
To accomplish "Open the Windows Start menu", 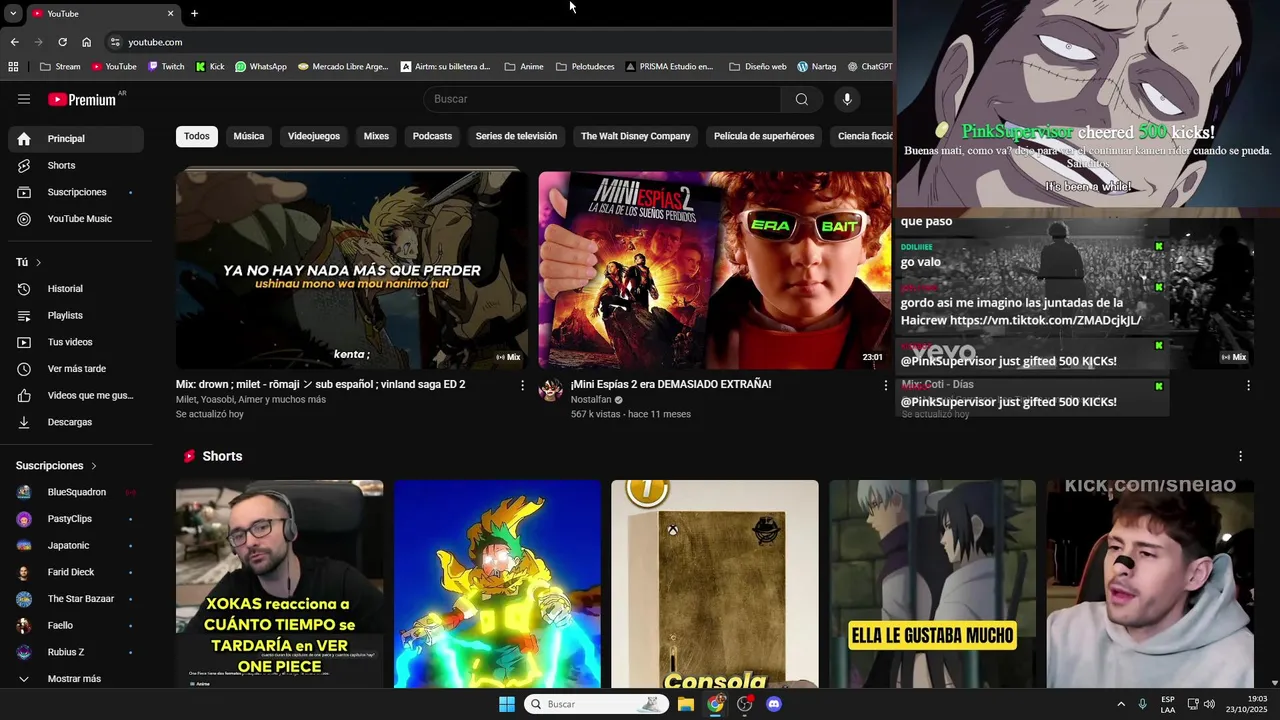I will point(507,704).
